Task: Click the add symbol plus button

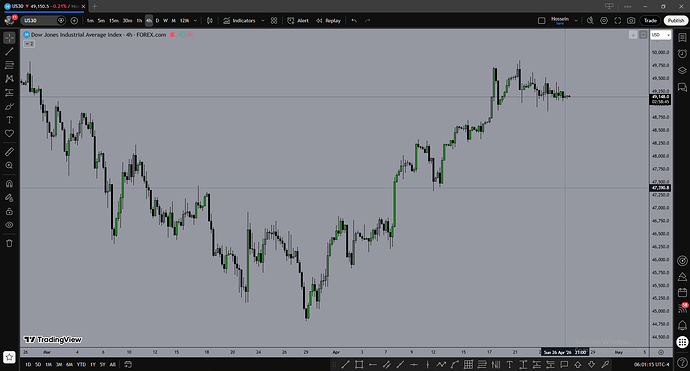Action: [74, 21]
